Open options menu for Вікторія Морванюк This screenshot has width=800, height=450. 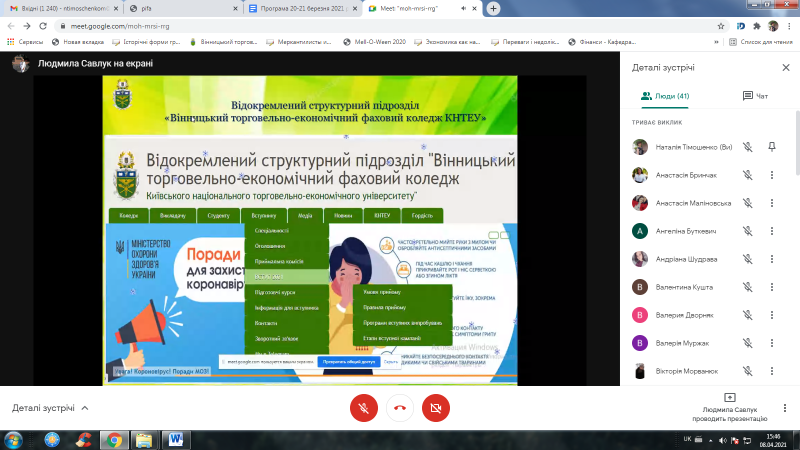(772, 371)
